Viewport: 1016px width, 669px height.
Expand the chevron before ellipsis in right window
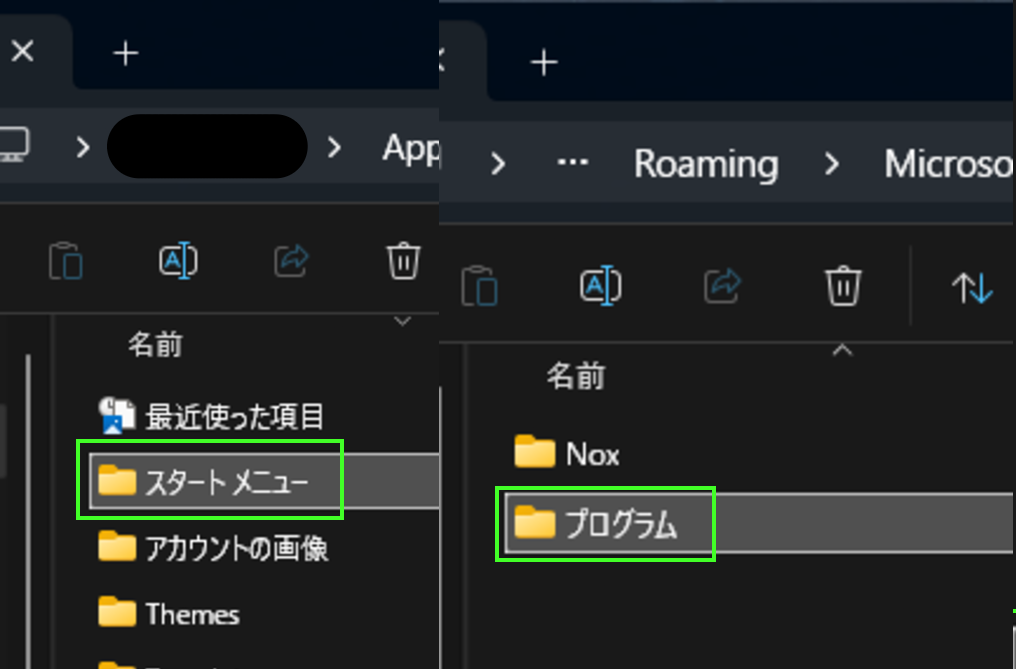(x=498, y=164)
